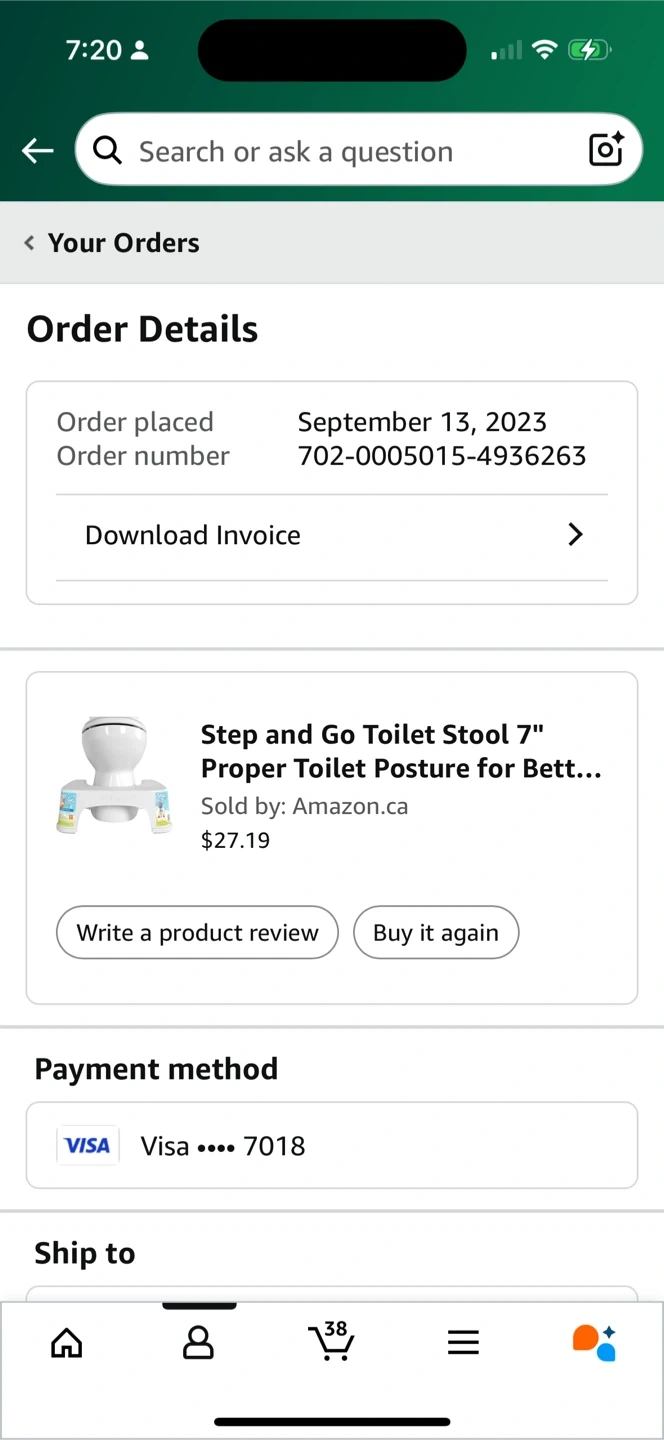Expand the Download Invoice chevron

point(575,535)
